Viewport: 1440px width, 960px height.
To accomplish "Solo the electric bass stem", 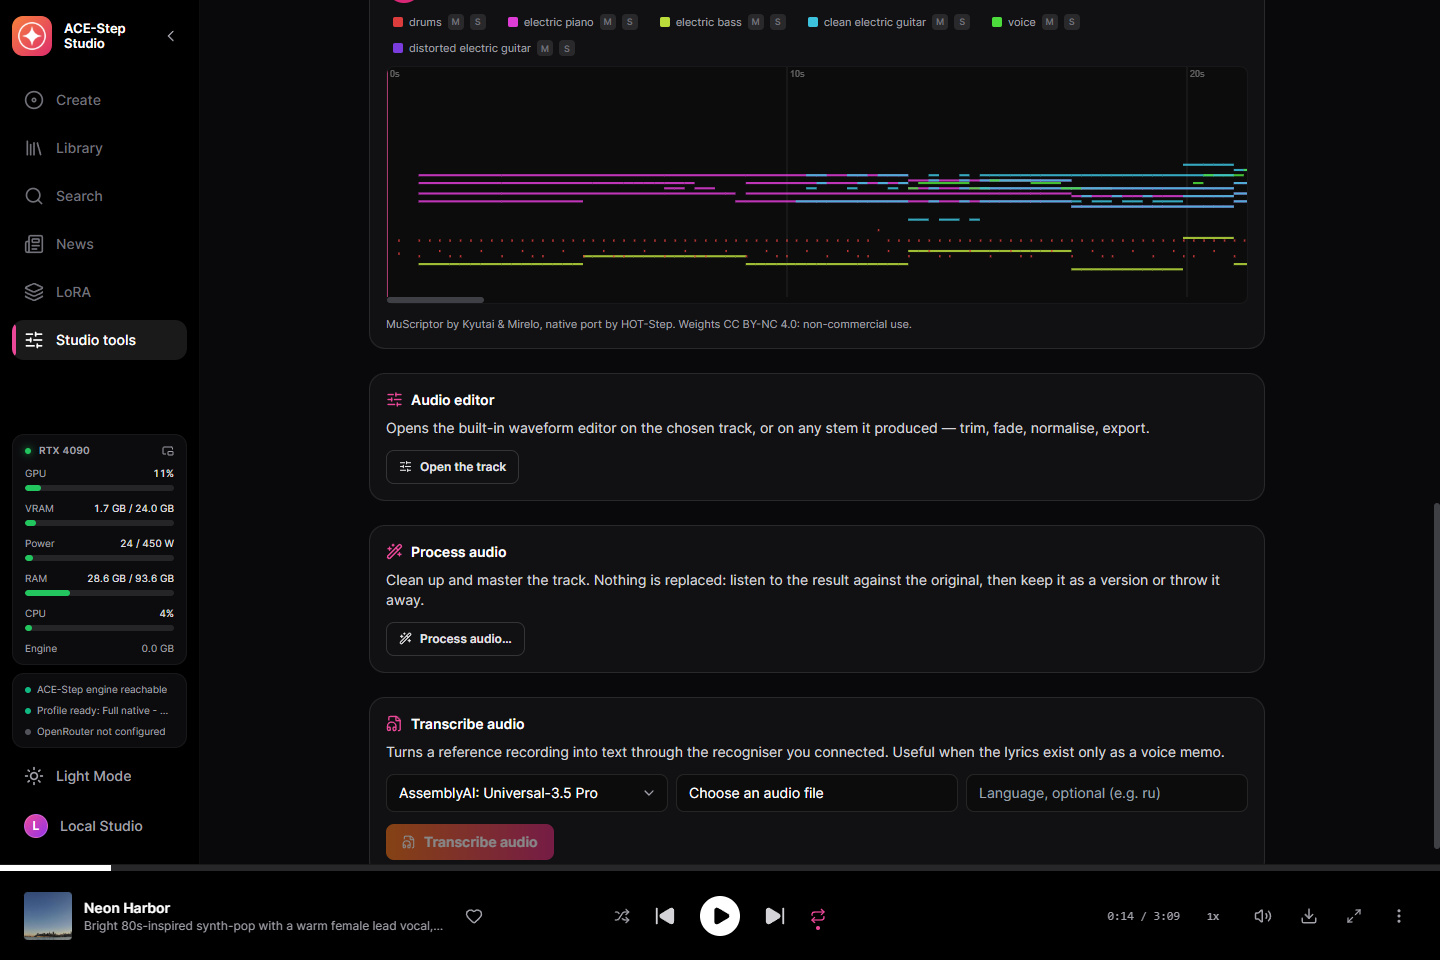I will 778,22.
